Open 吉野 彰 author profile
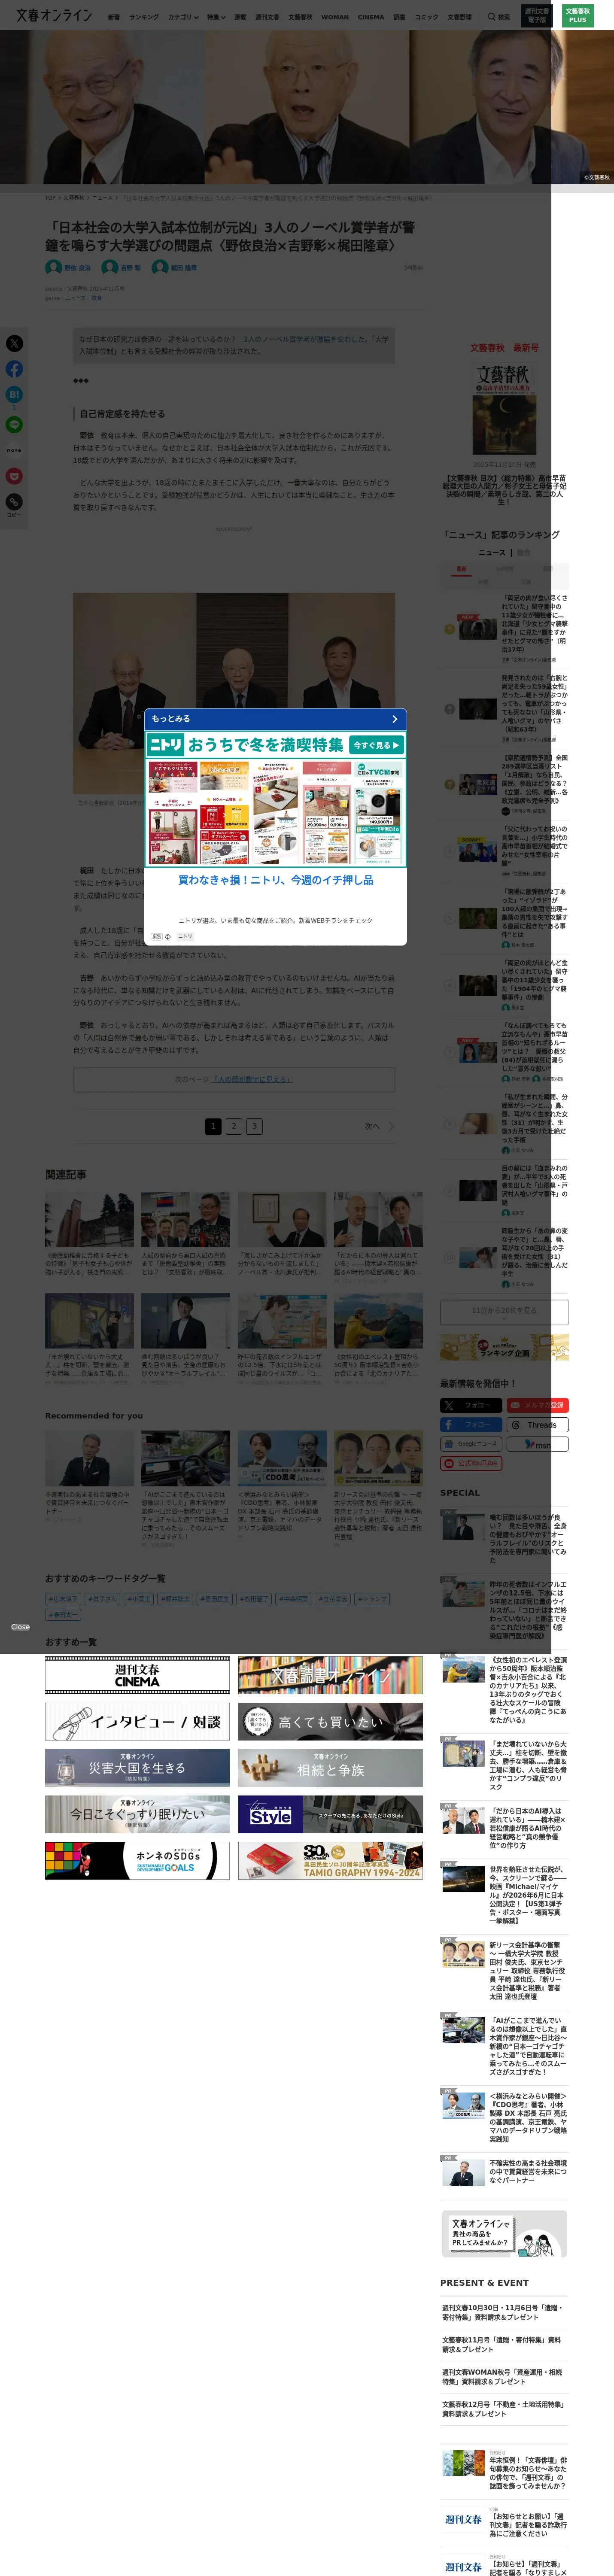 click(x=122, y=268)
